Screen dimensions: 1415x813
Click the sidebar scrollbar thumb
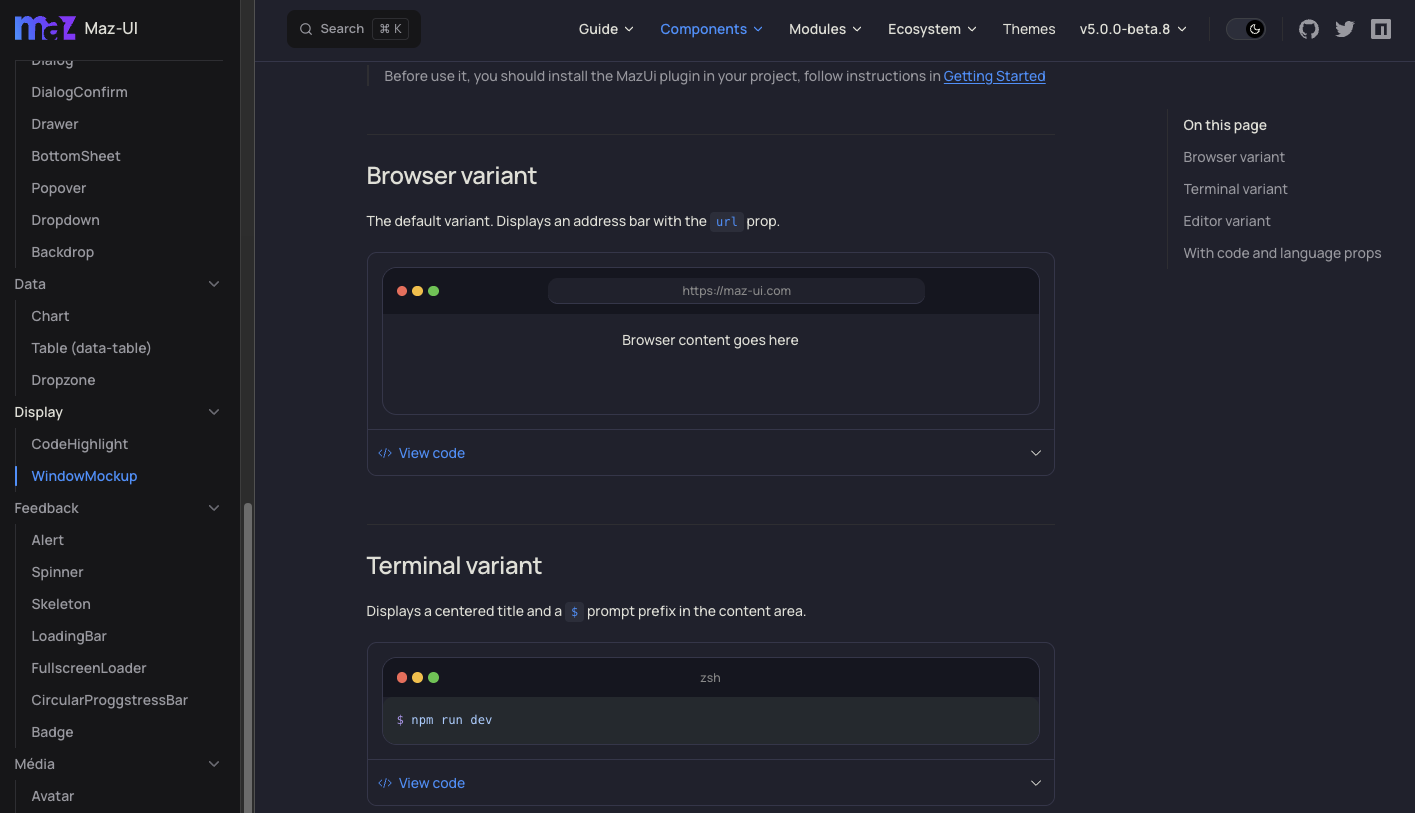coord(248,657)
